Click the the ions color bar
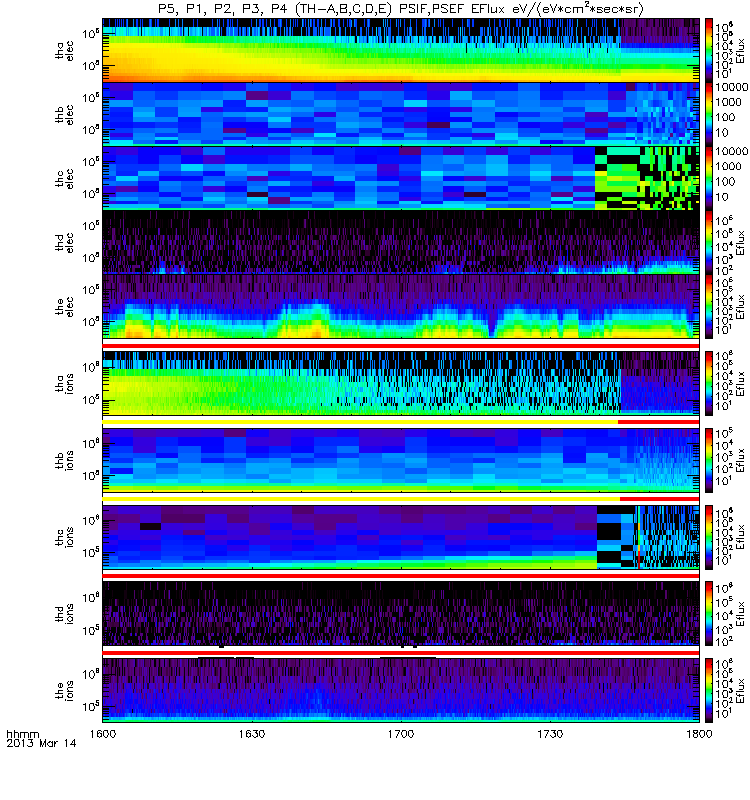The height and width of the screenshot is (800, 750). (709, 690)
